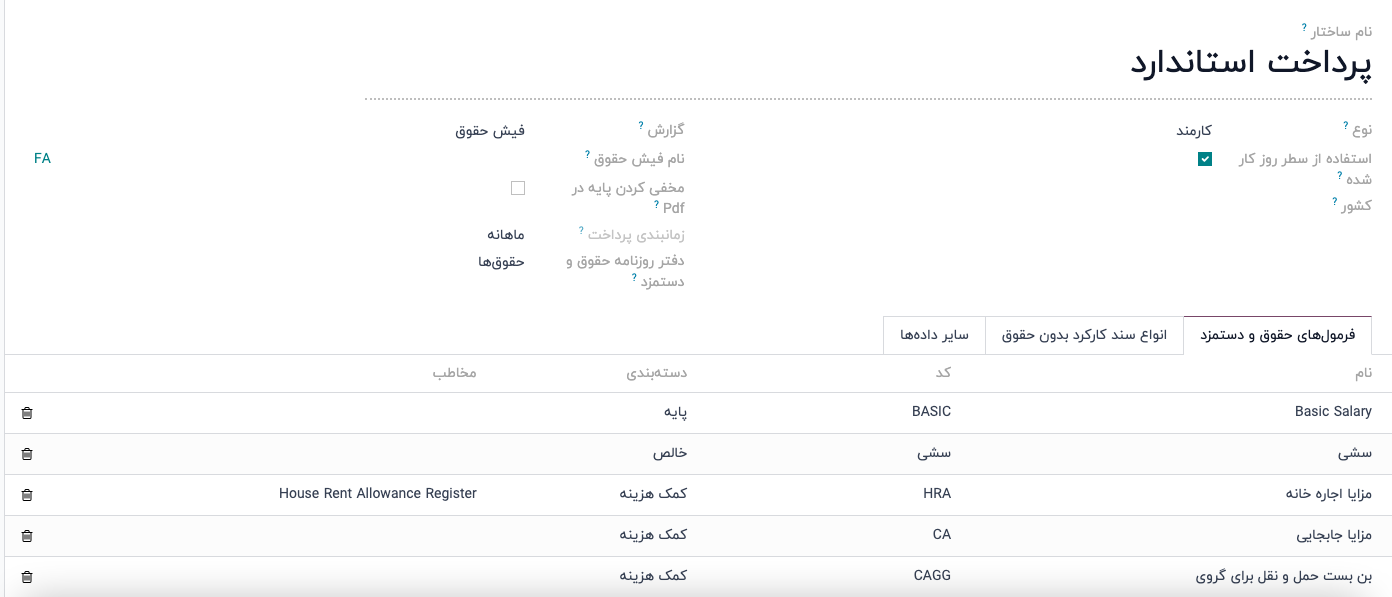Screen dimensions: 1392x597
Task: Delete the CA salary rule row
Action: [27, 535]
